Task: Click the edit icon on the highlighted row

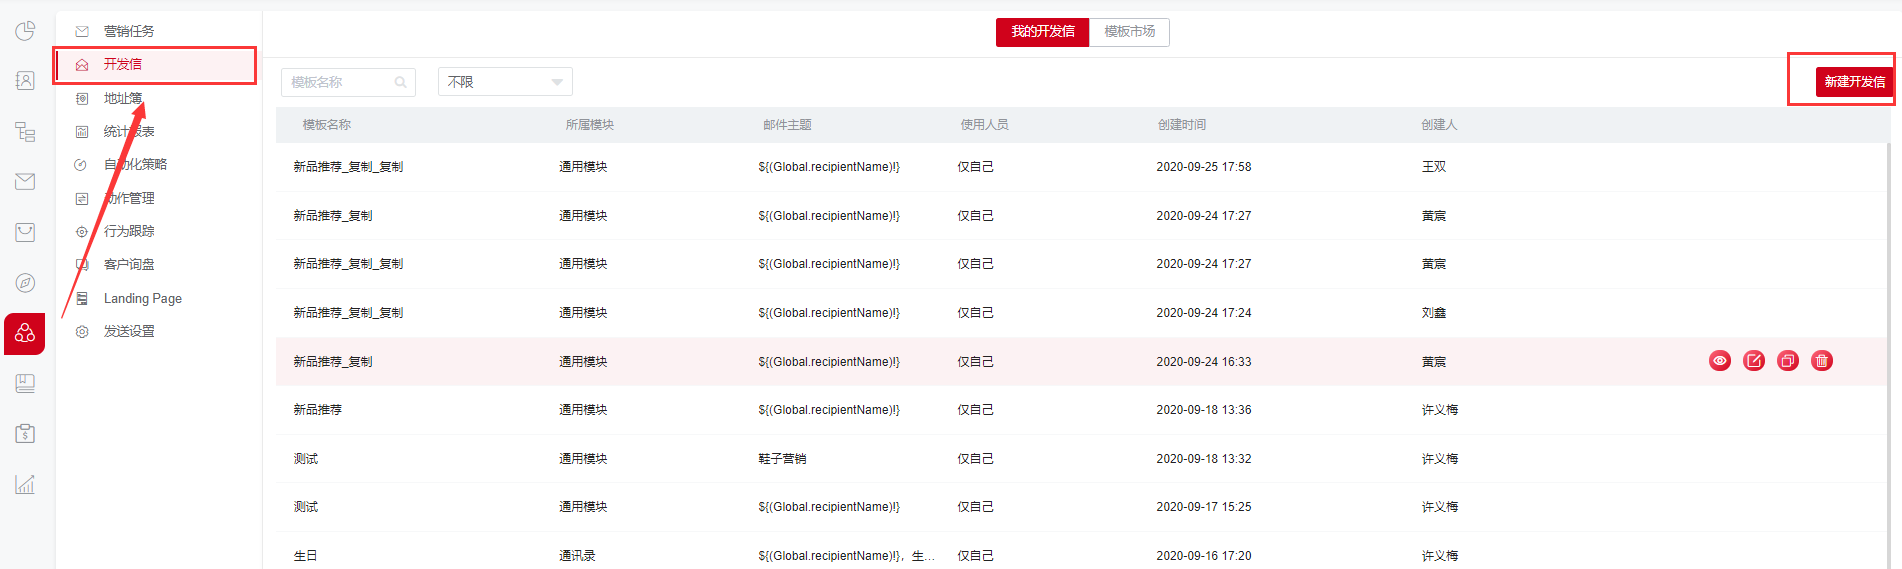Action: click(1753, 361)
